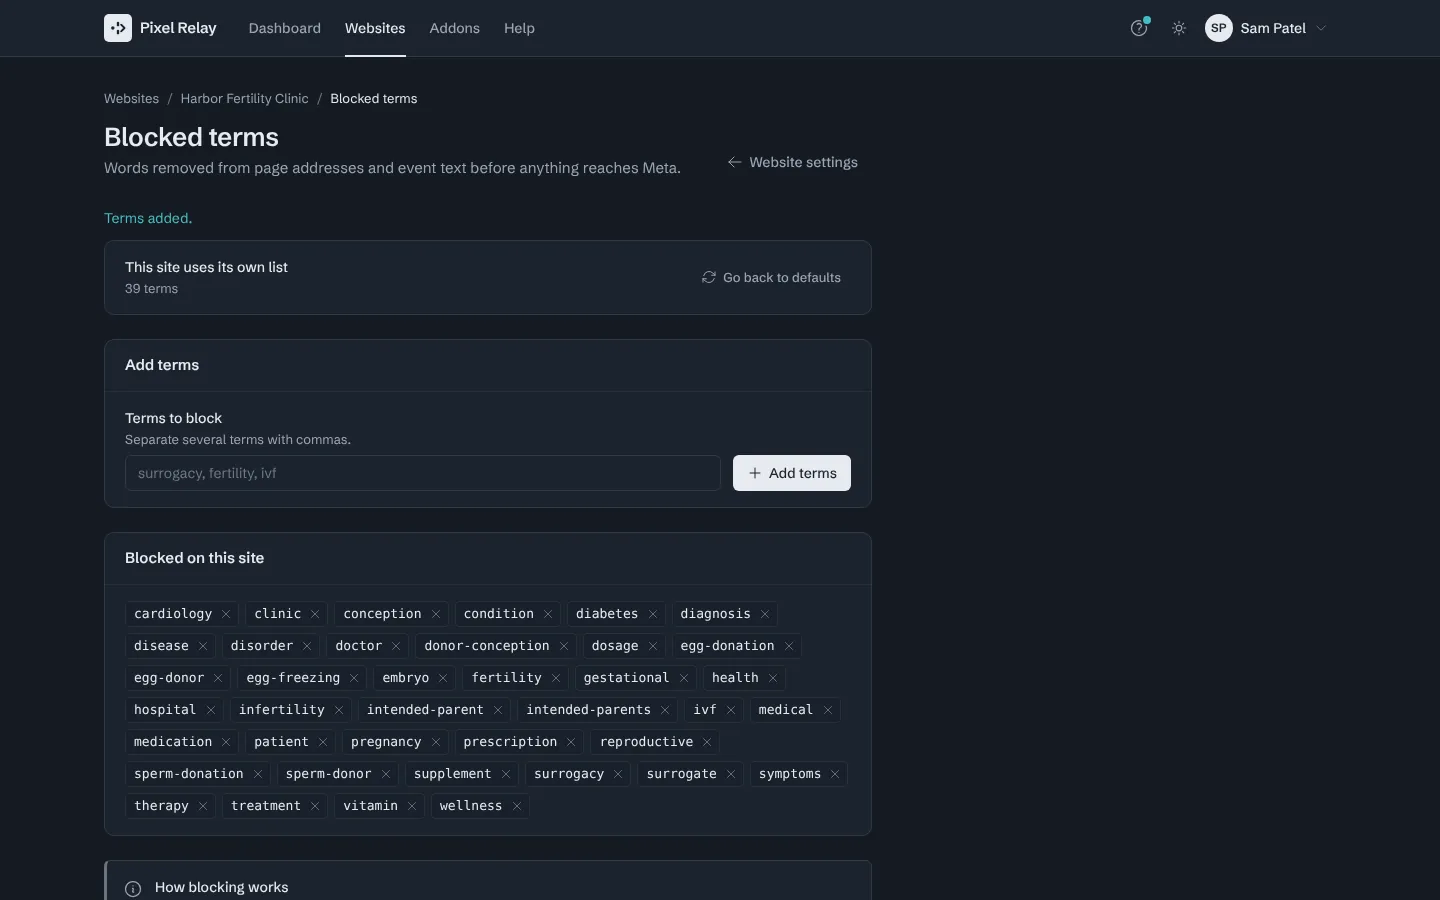This screenshot has height=900, width=1440.
Task: Remove the 'egg-freezing' blocked term
Action: 354,678
